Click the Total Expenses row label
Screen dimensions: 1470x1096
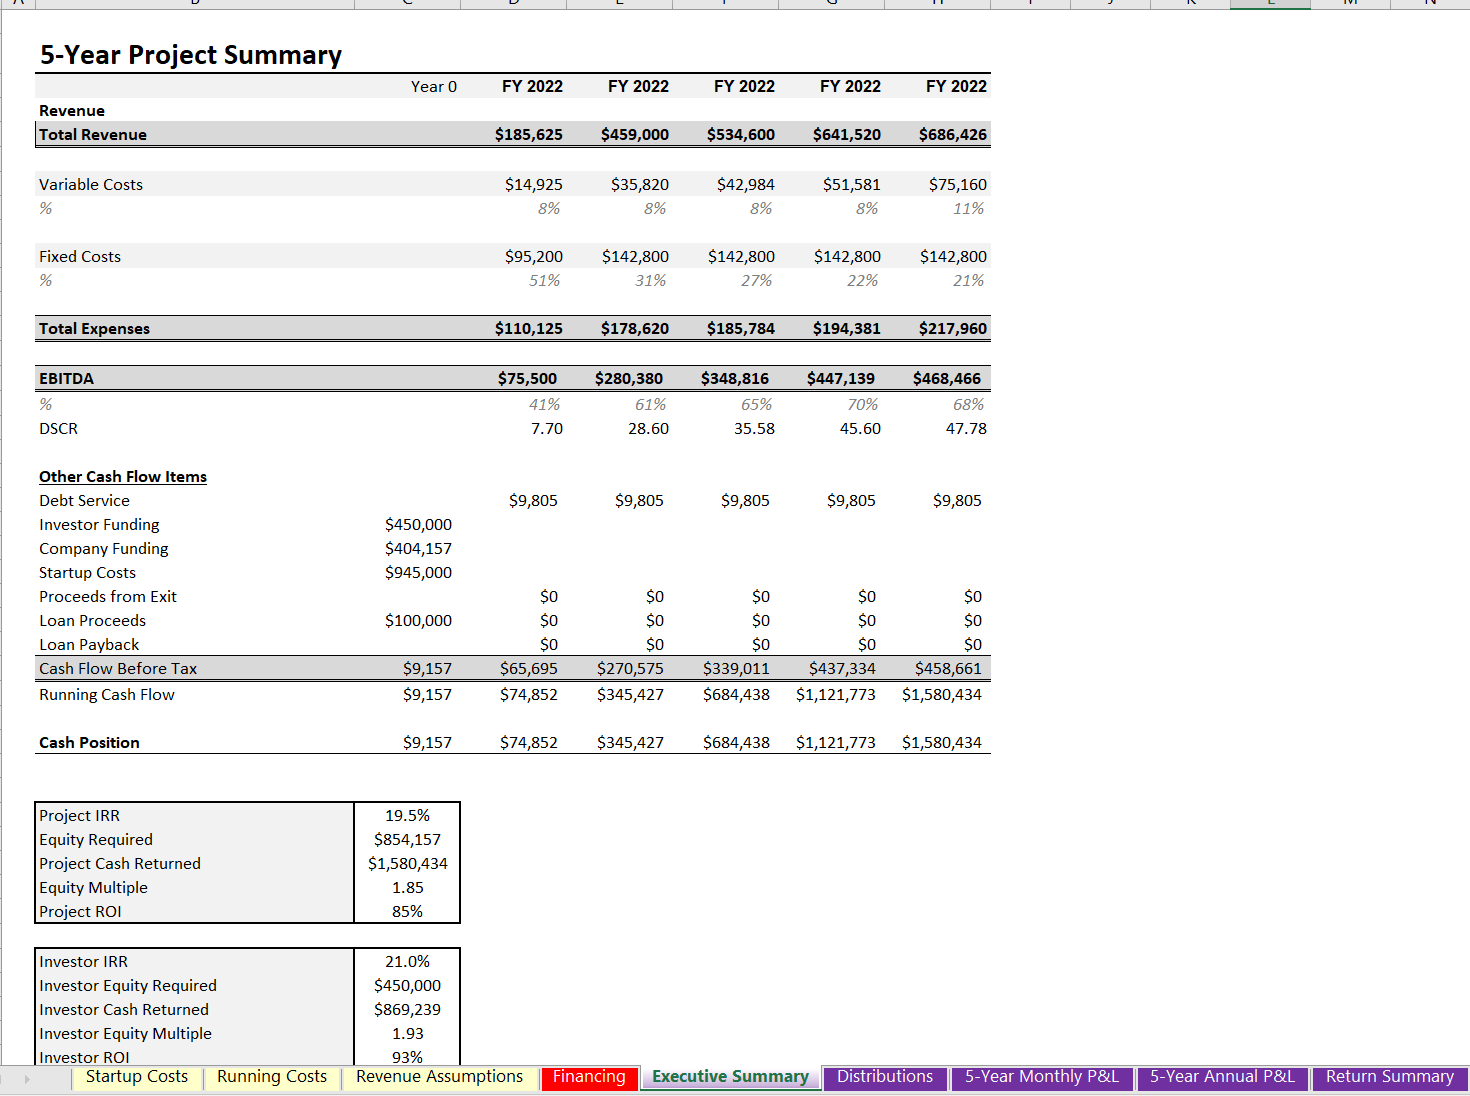click(x=94, y=329)
